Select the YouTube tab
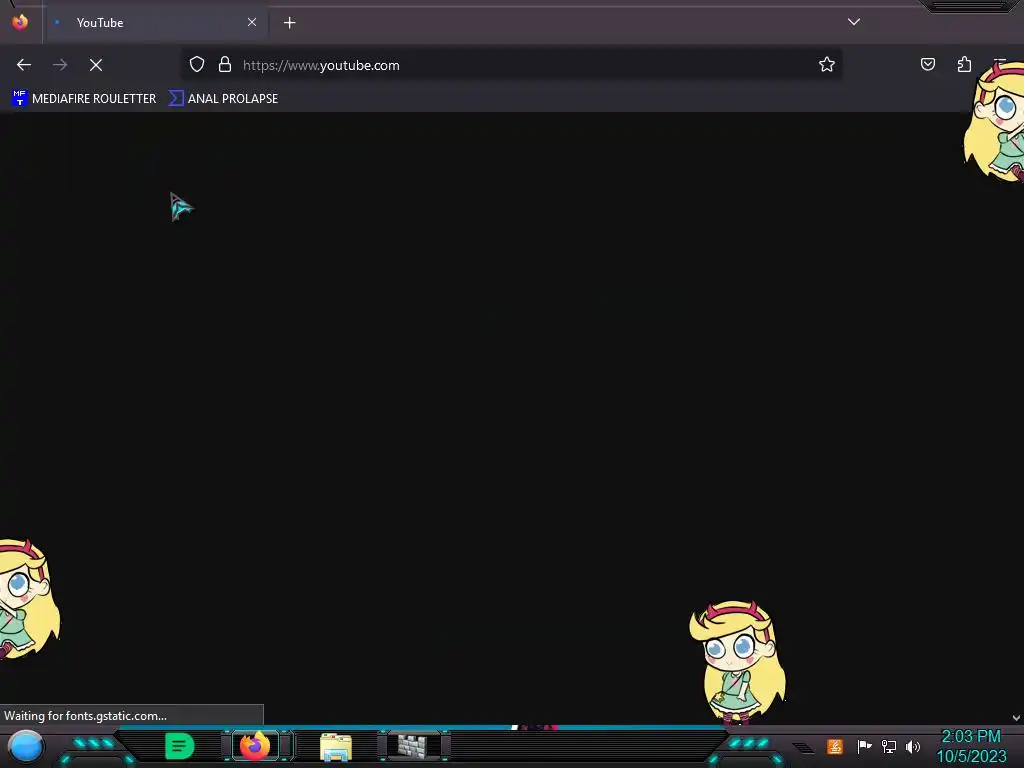Viewport: 1024px width, 768px height. 155,23
